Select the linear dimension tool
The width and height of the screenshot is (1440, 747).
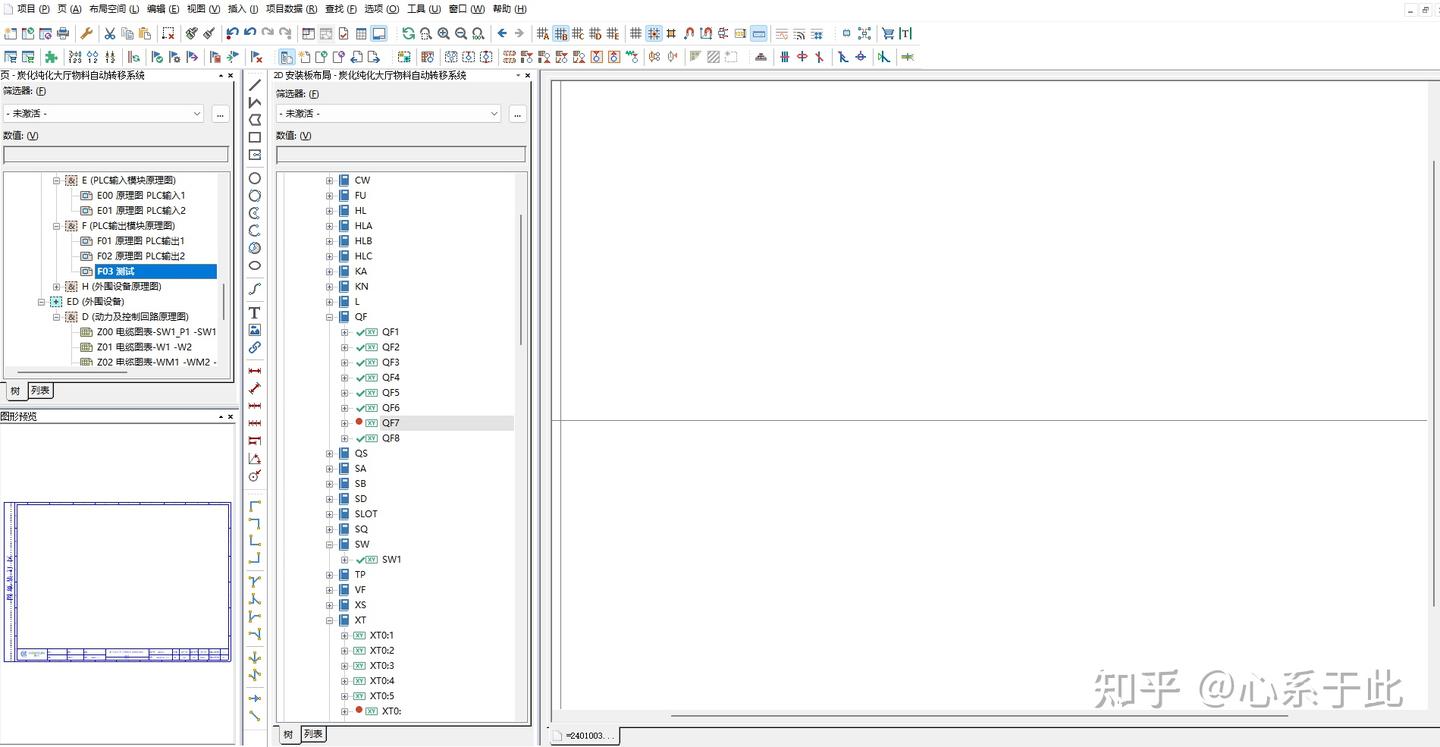tap(255, 371)
